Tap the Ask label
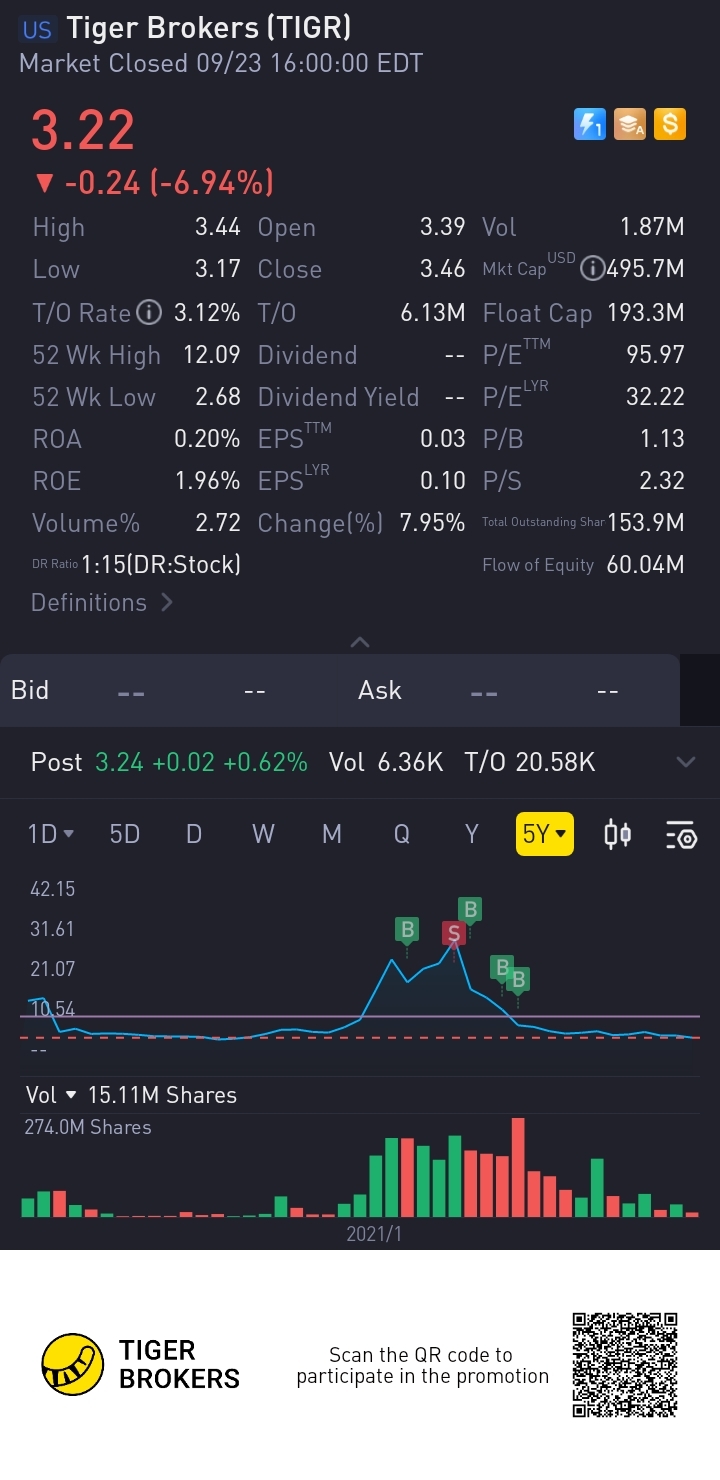Screen dimensions: 720x1480 380,690
